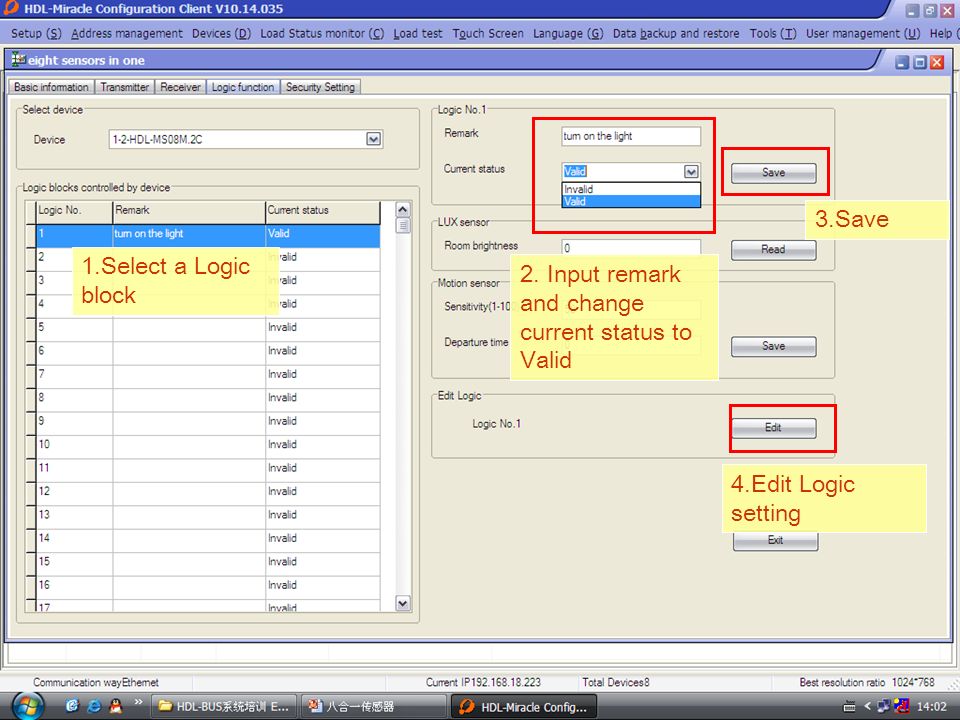Open Load Status monitor (C) menu
Viewport: 960px width, 720px height.
322,34
